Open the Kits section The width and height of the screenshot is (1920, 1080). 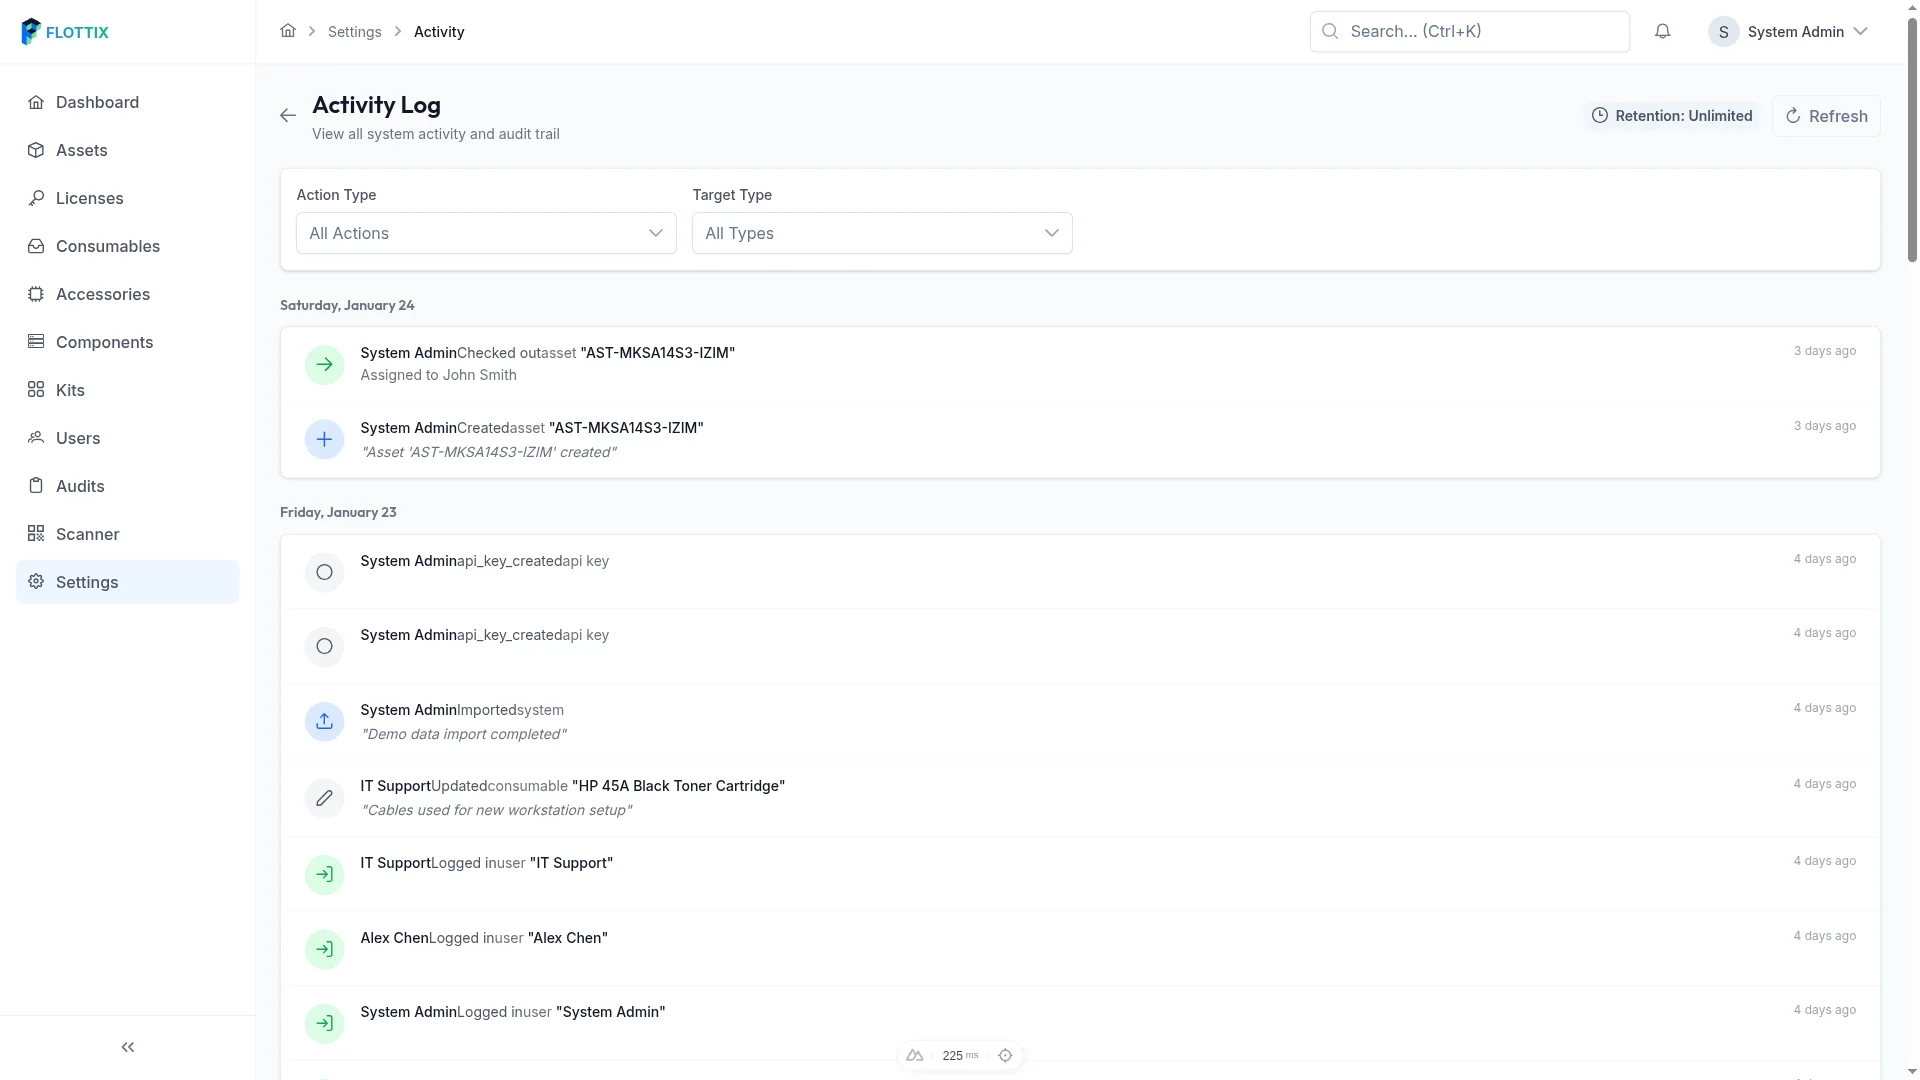(70, 390)
